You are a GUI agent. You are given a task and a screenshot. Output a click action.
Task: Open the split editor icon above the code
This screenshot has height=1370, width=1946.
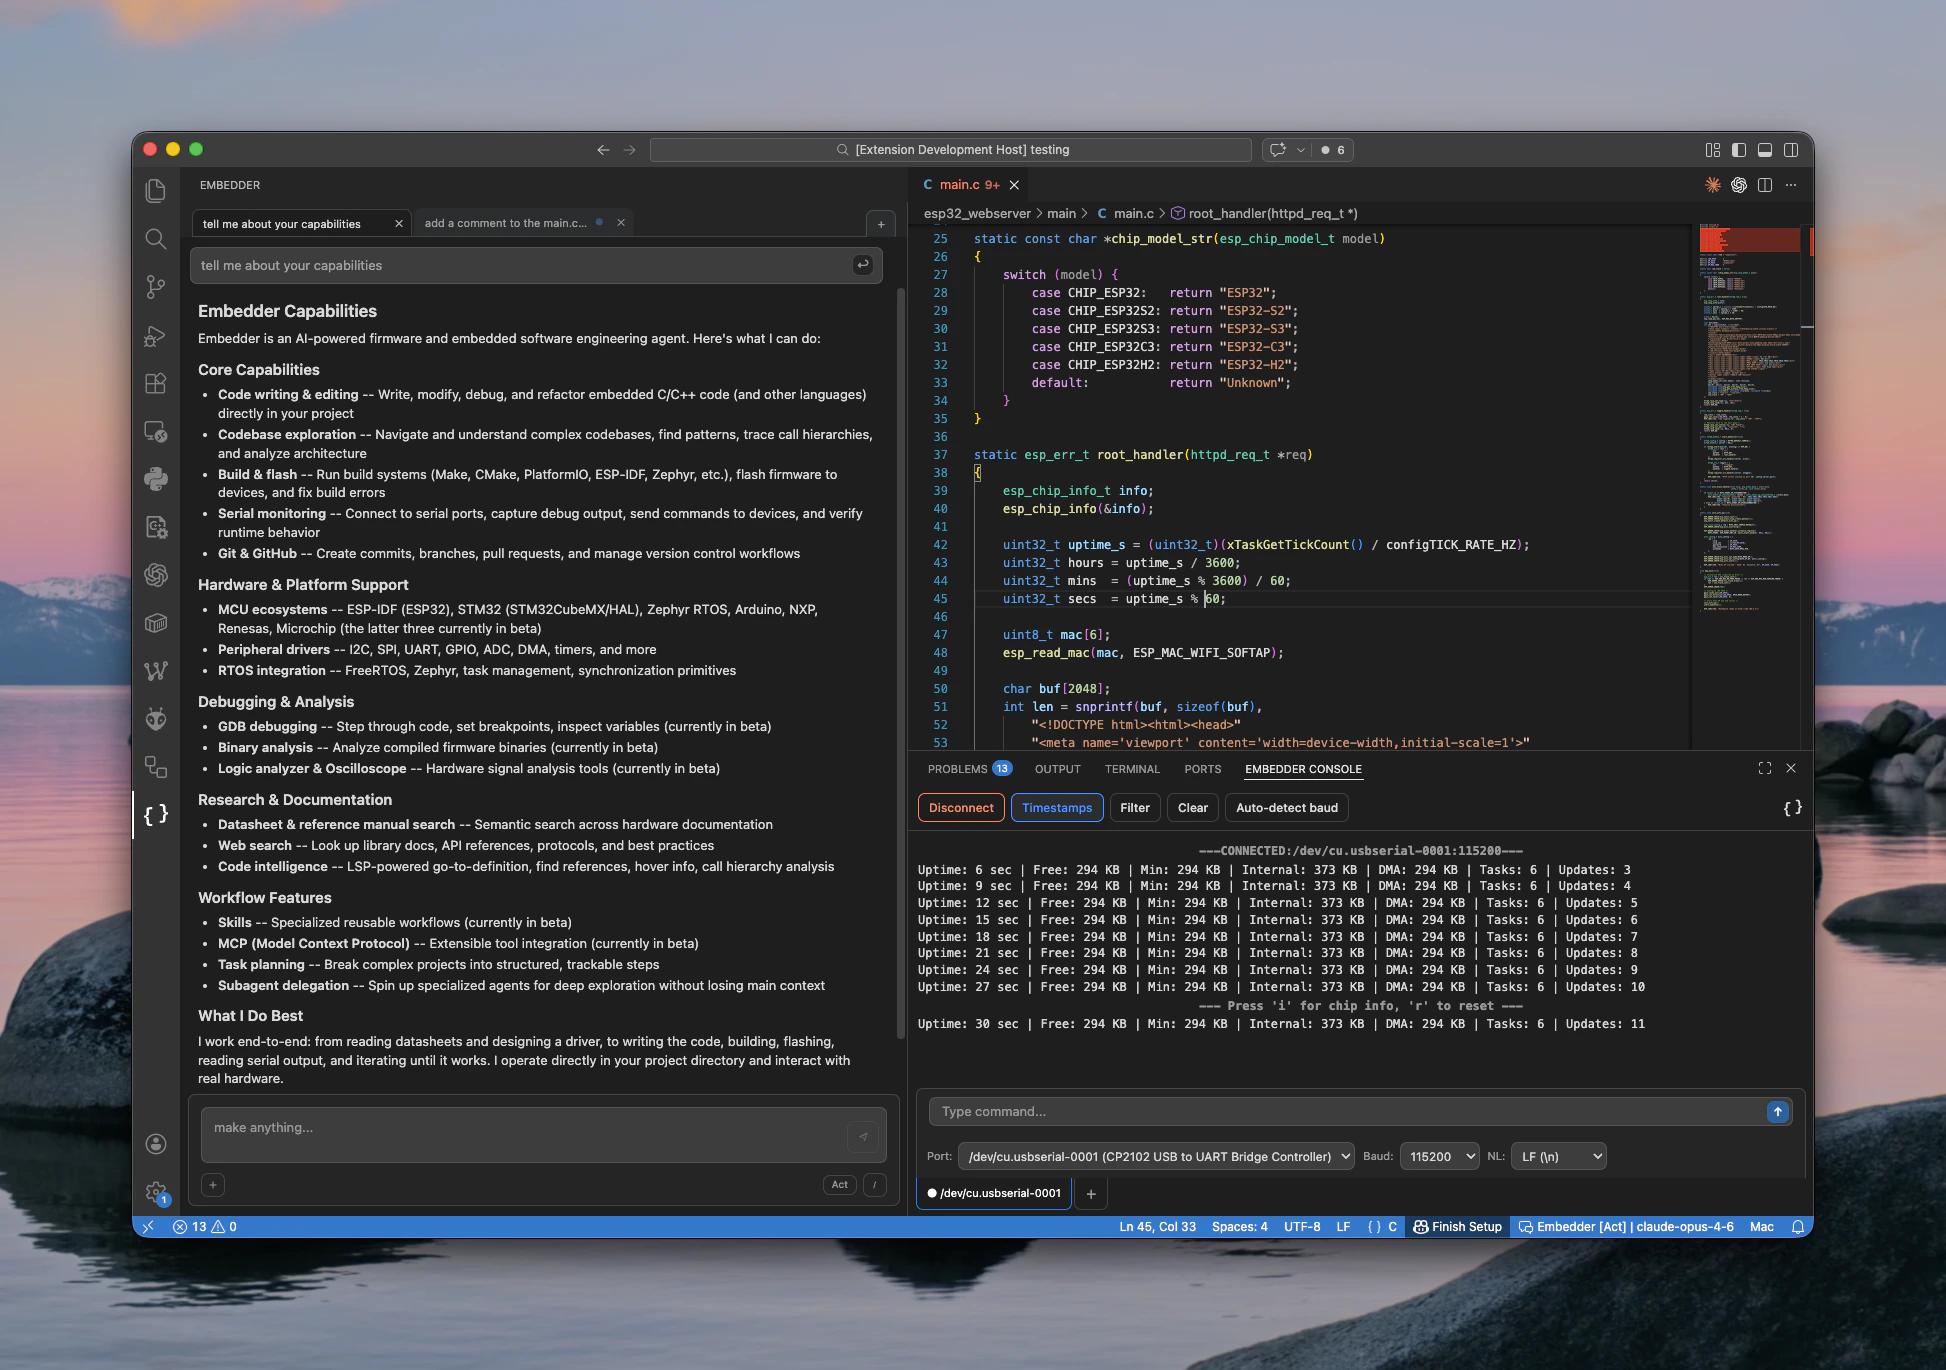(x=1766, y=185)
